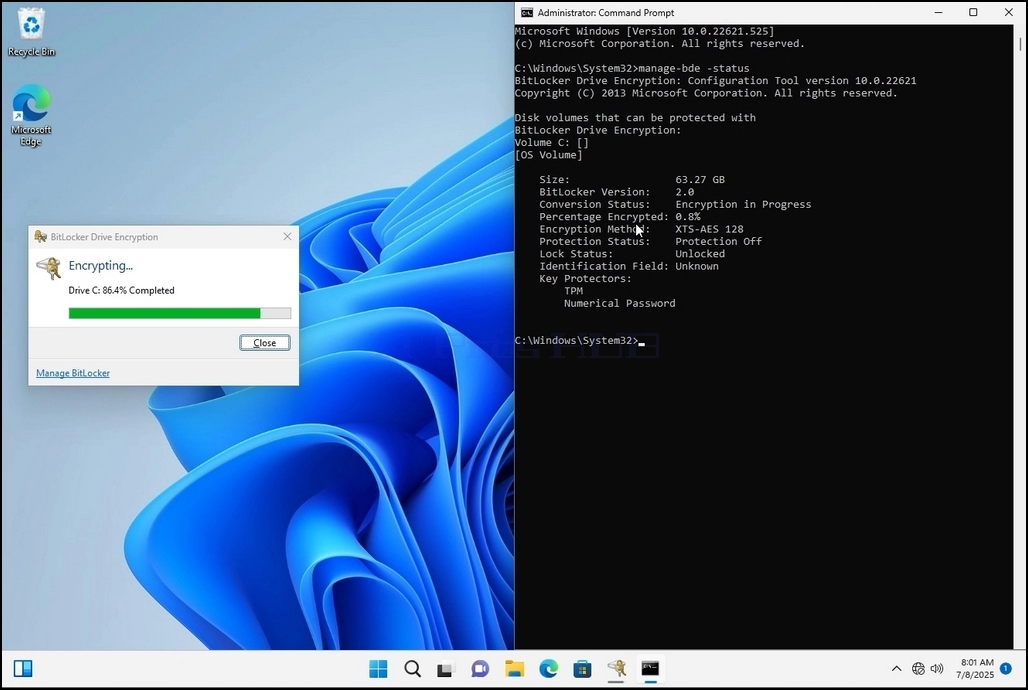Click the 'BitLocker Drive Encryption' dialog title
This screenshot has width=1028, height=690.
click(104, 237)
